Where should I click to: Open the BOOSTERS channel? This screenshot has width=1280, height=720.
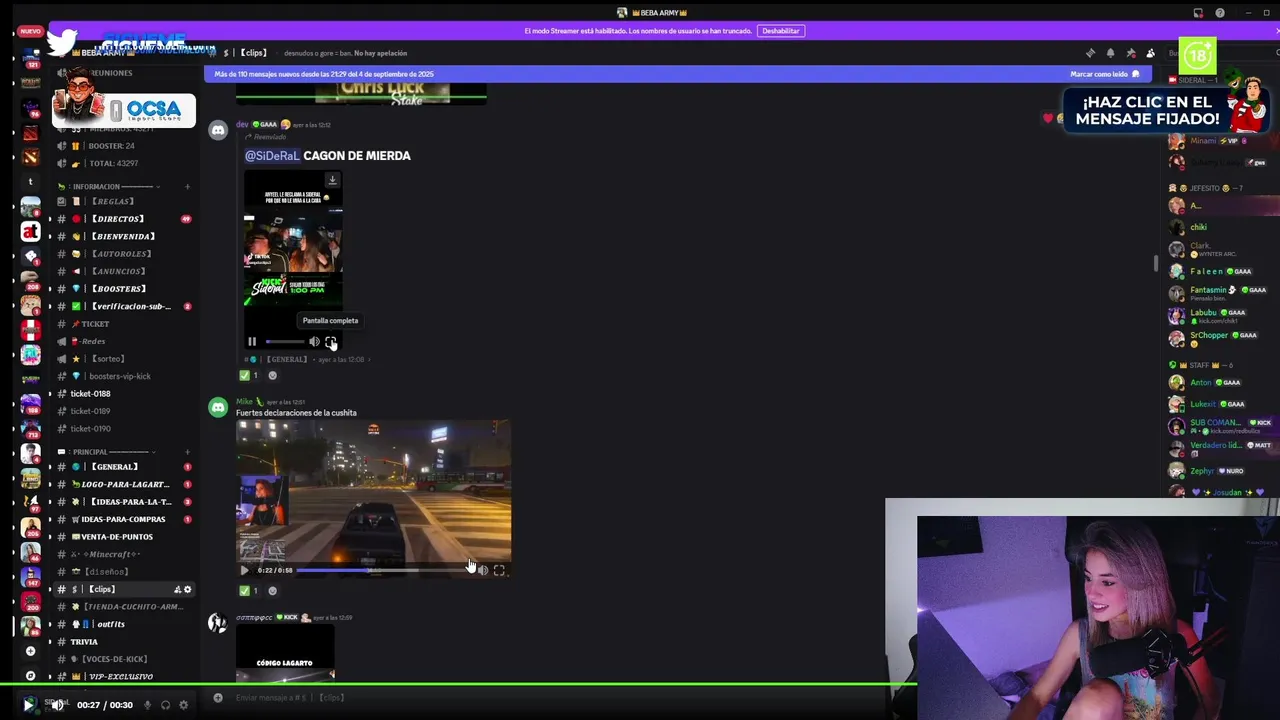[x=124, y=289]
